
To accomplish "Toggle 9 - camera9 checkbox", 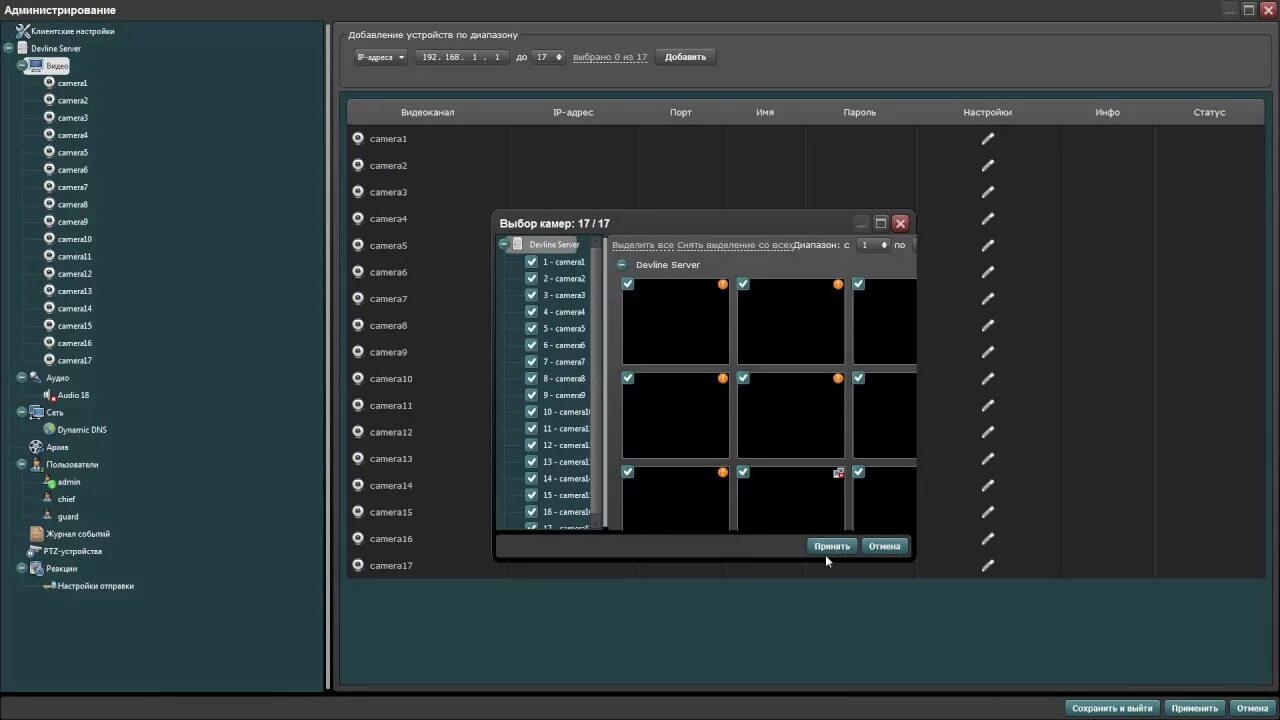I will 531,395.
